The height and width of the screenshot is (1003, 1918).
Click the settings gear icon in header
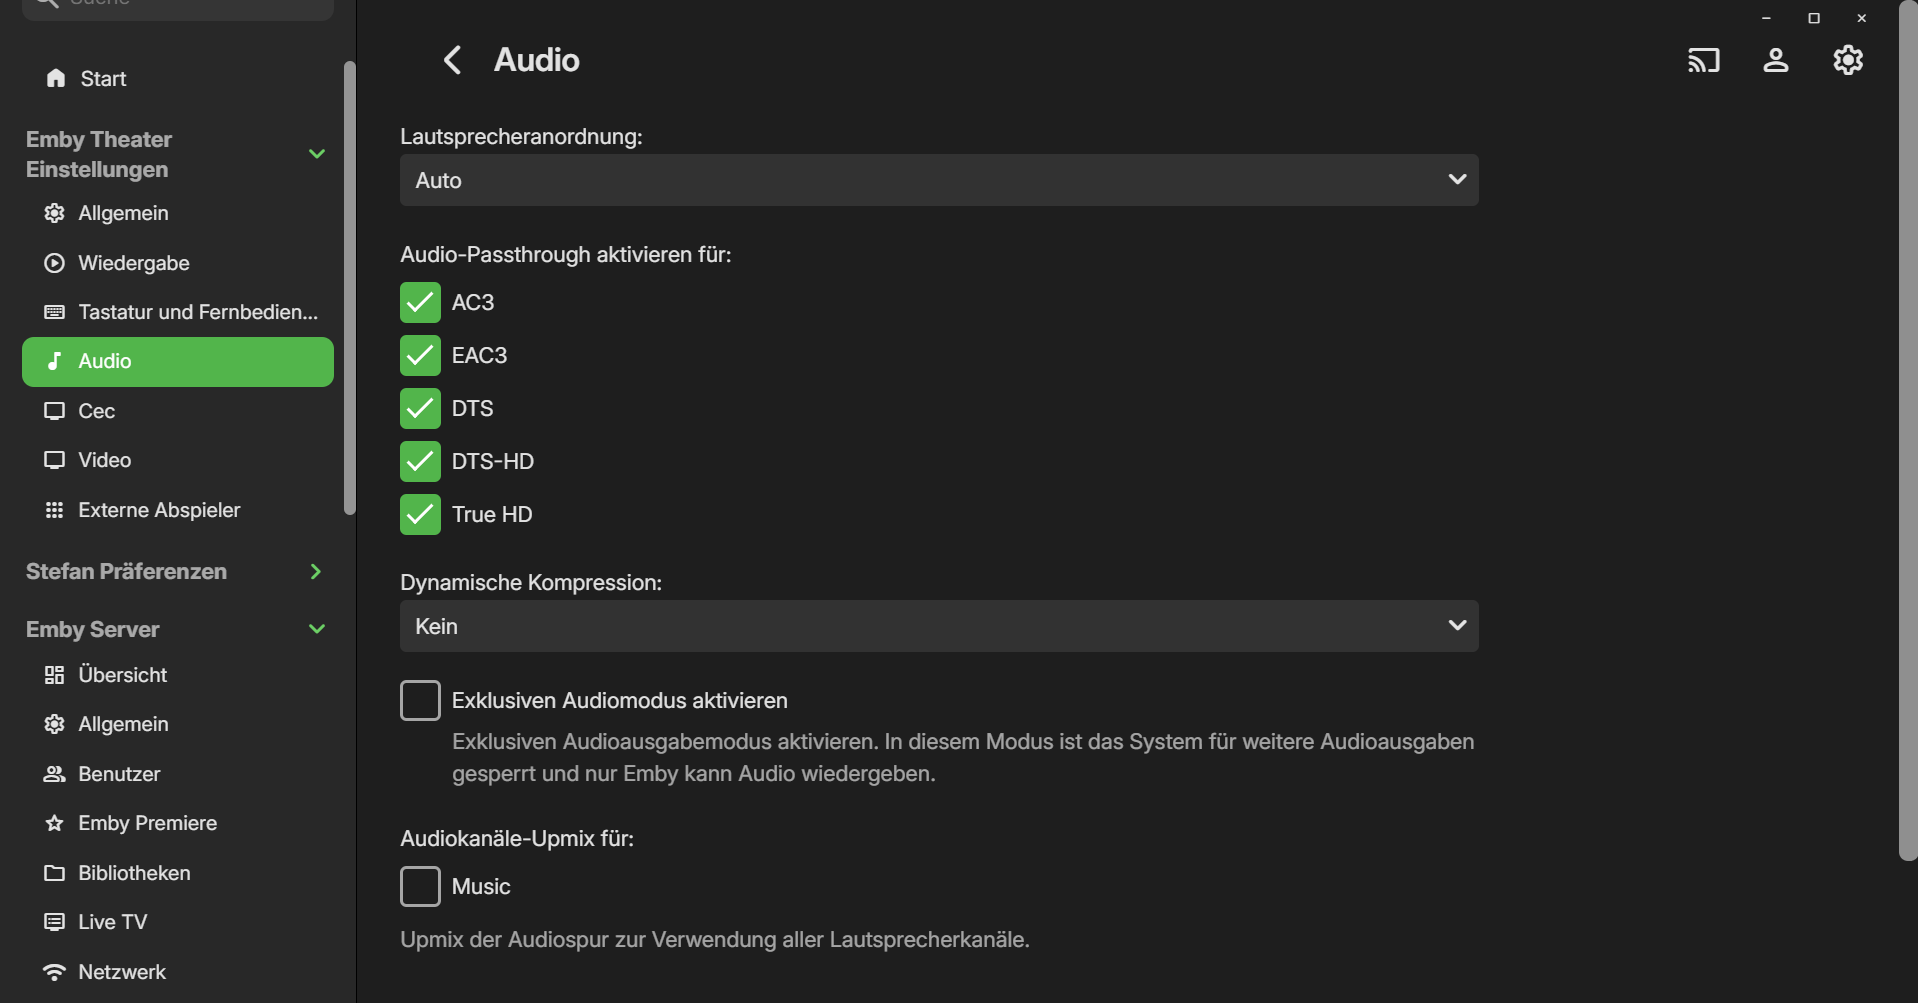point(1847,60)
